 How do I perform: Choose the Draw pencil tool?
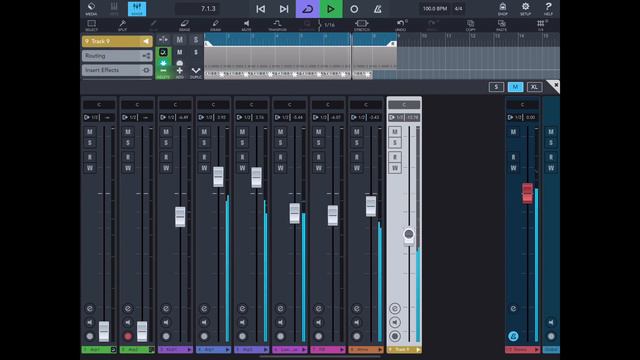[x=216, y=25]
